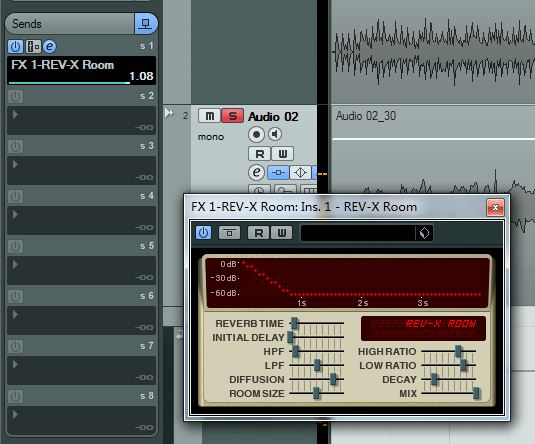Viewport: 535px width, 444px height.
Task: Toggle Read automation on Audio 02 track
Action: click(x=259, y=154)
